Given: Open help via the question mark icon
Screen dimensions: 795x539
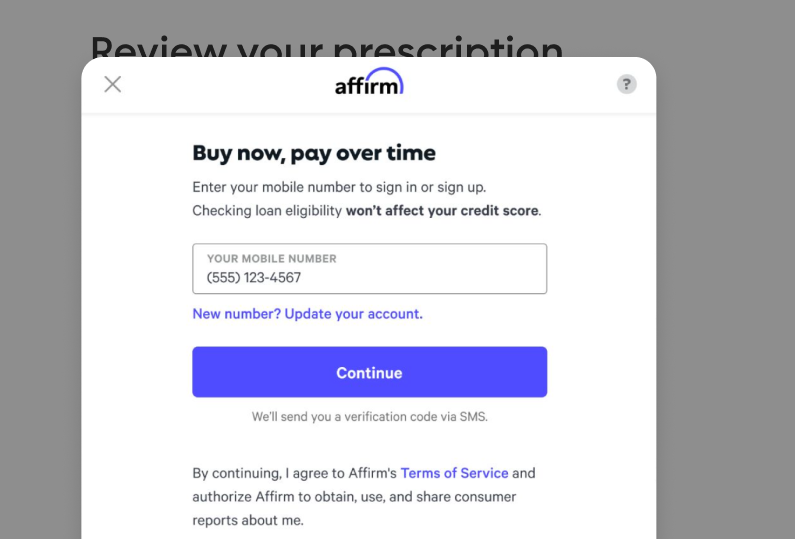Looking at the screenshot, I should 627,84.
